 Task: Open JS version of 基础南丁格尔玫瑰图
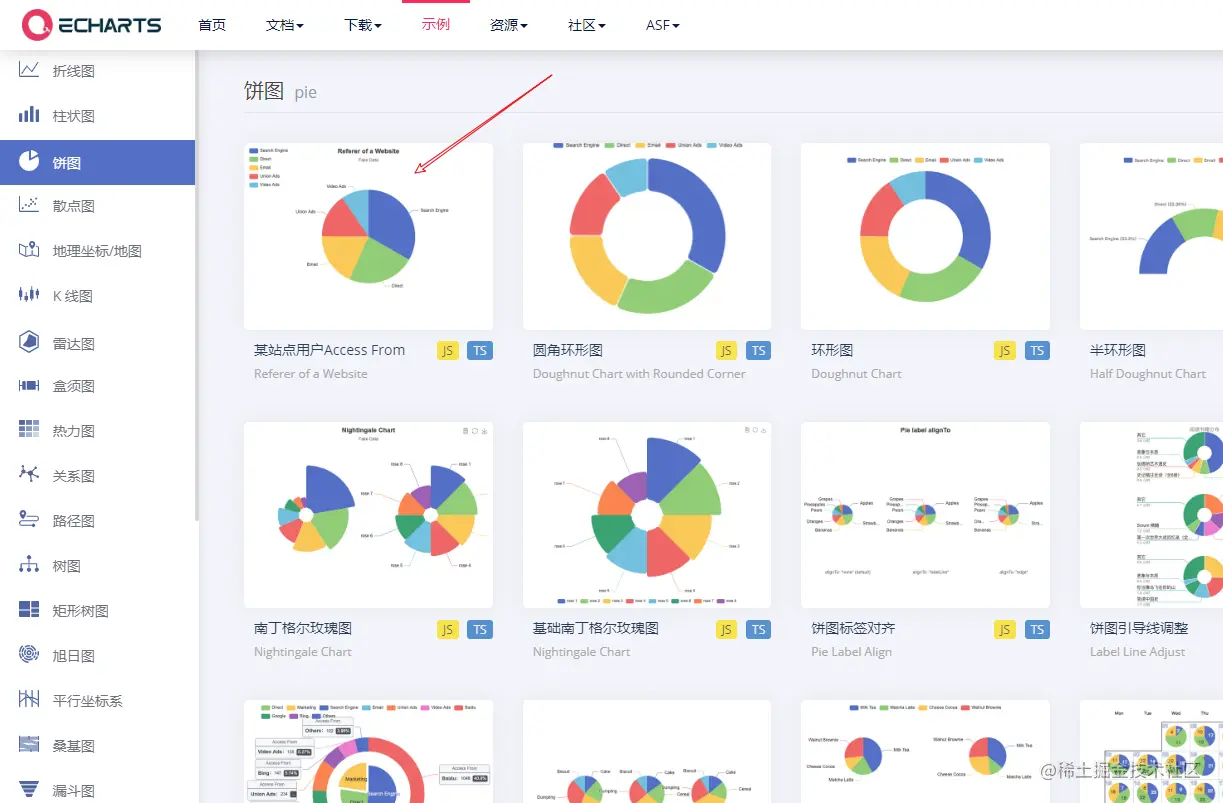coord(726,629)
